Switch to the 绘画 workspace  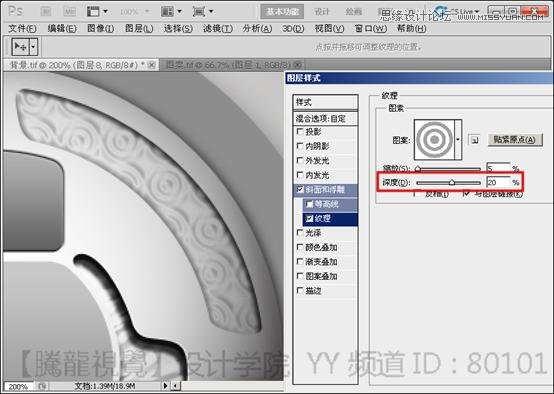tap(353, 12)
